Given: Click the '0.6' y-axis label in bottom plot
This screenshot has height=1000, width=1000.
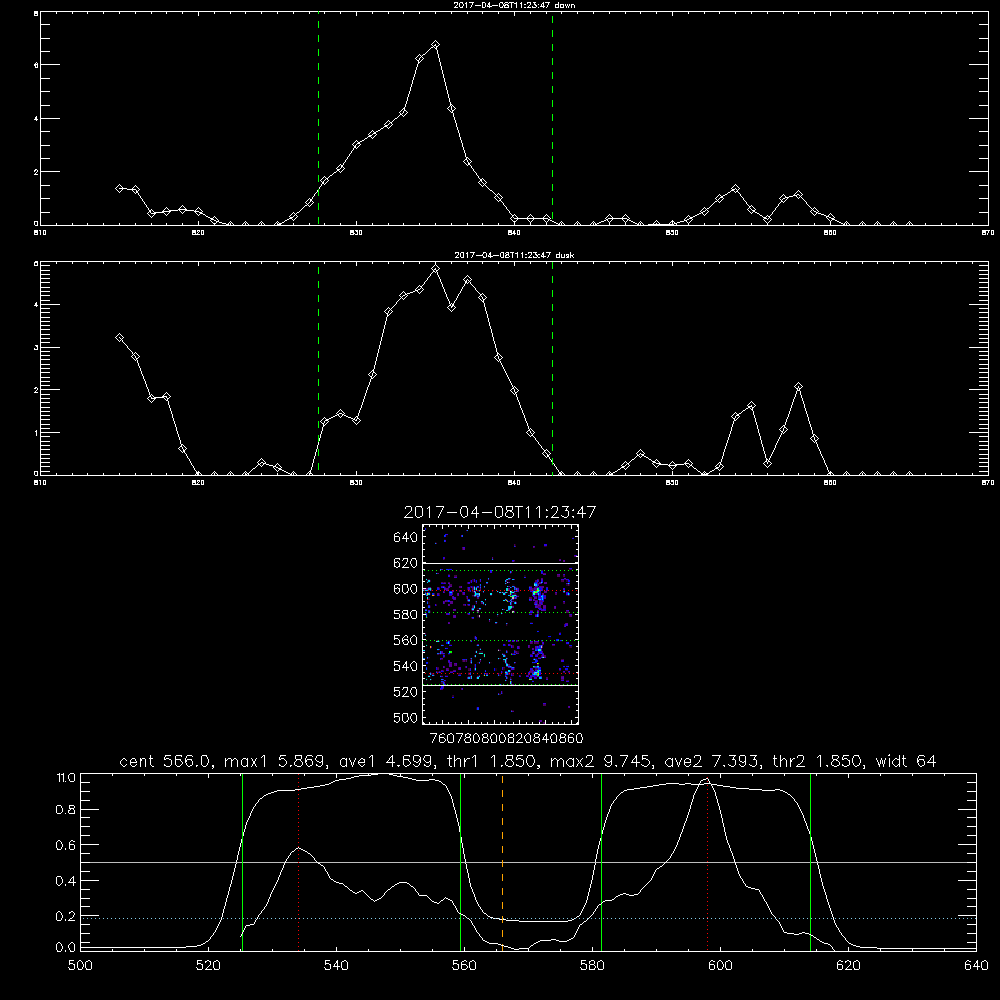Looking at the screenshot, I should tap(66, 846).
